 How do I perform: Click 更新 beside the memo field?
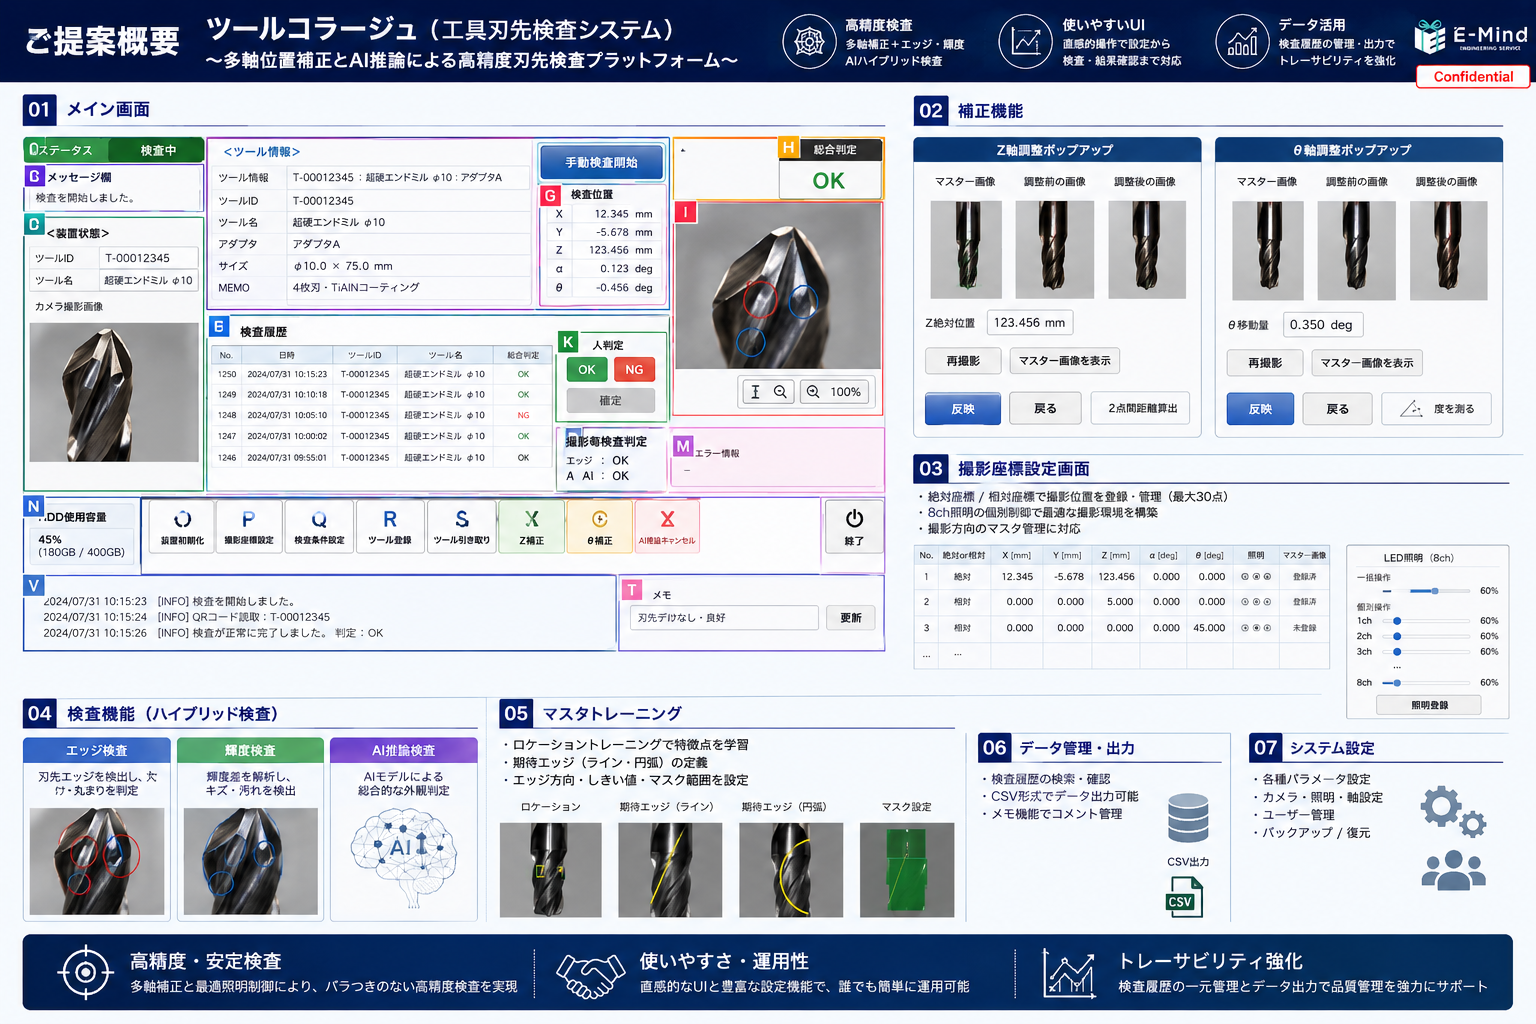851,618
